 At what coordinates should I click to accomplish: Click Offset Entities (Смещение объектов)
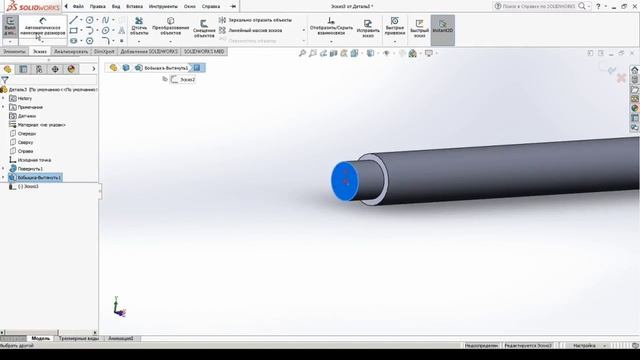[204, 29]
